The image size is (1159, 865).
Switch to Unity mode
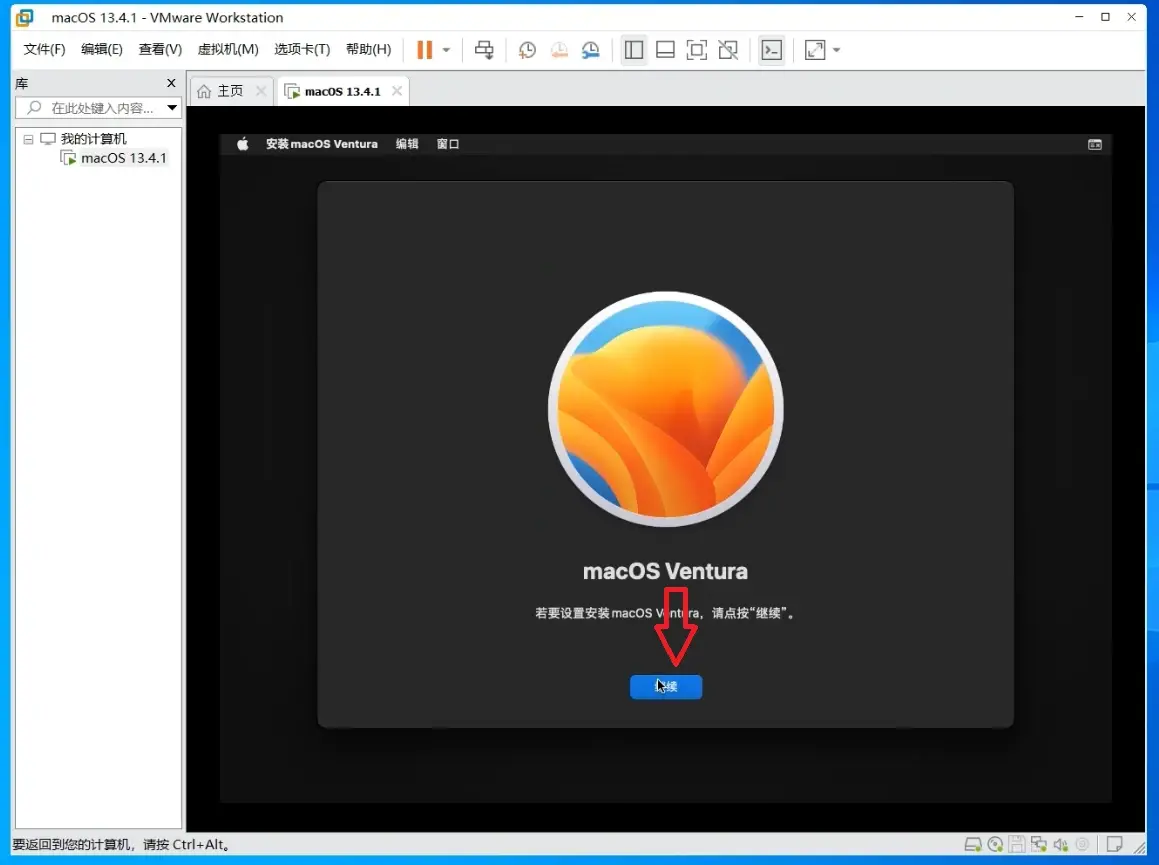(x=728, y=50)
